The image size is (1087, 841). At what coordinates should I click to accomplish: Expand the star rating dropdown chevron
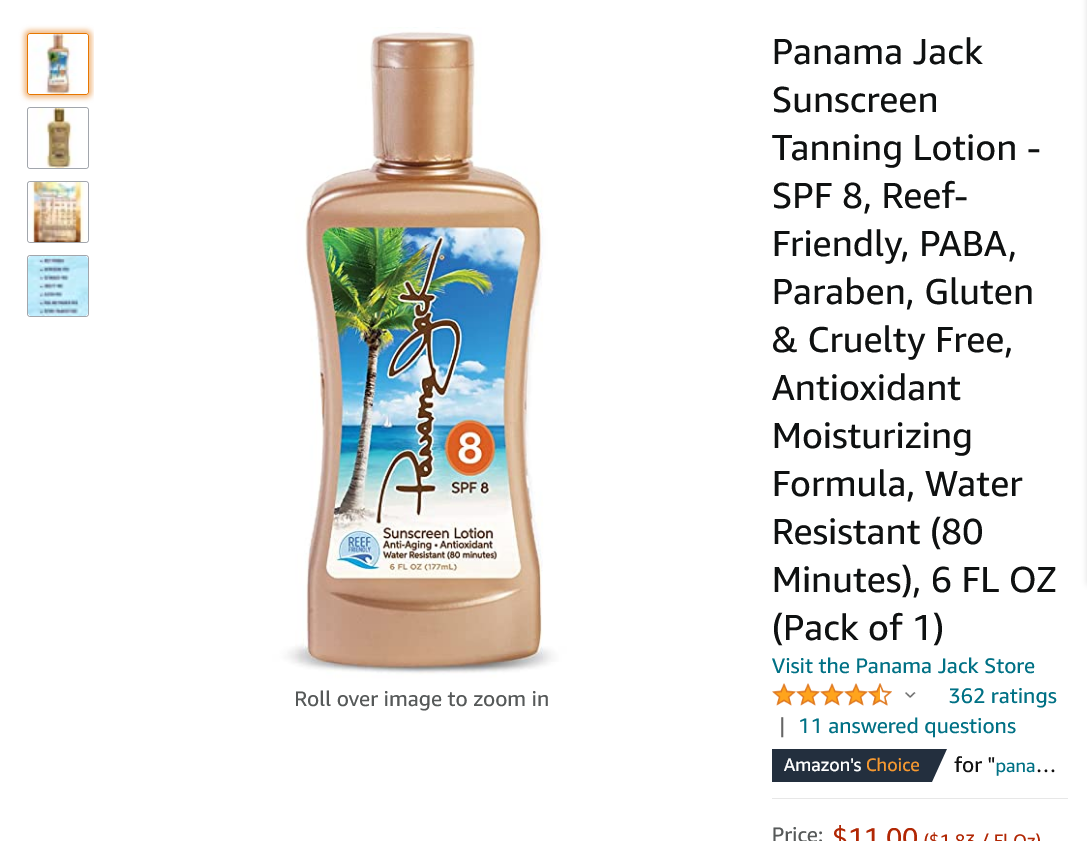[x=910, y=695]
